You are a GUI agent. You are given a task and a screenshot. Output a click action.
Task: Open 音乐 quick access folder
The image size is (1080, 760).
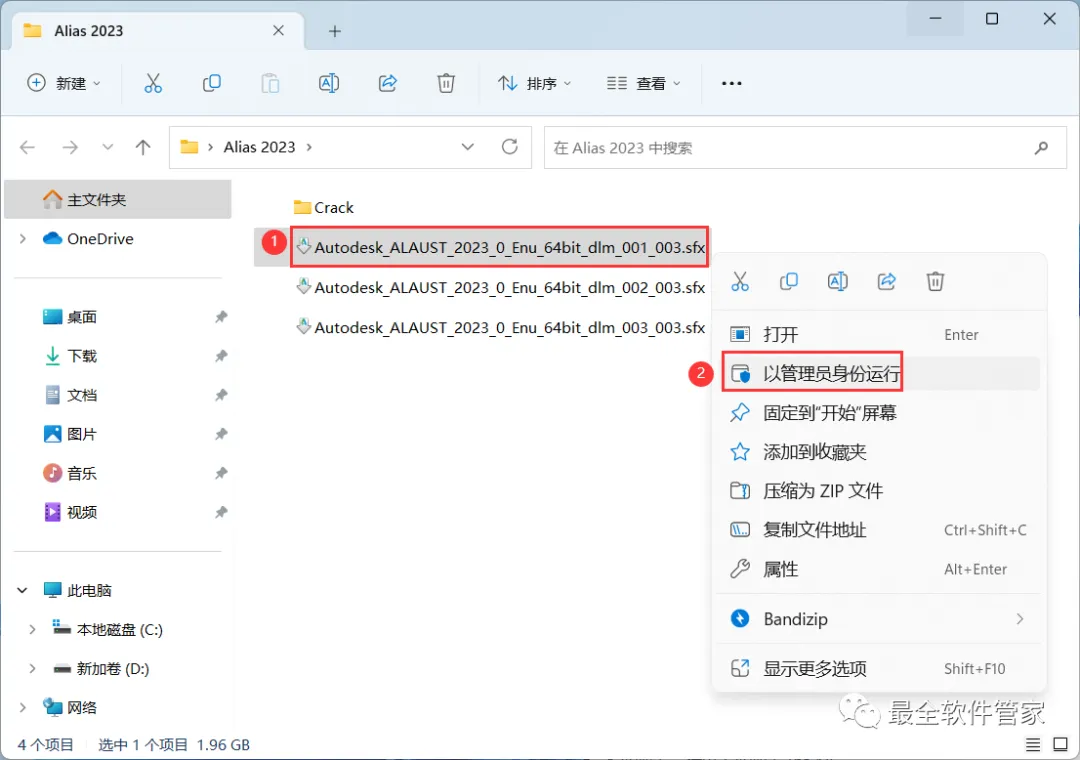[x=81, y=473]
